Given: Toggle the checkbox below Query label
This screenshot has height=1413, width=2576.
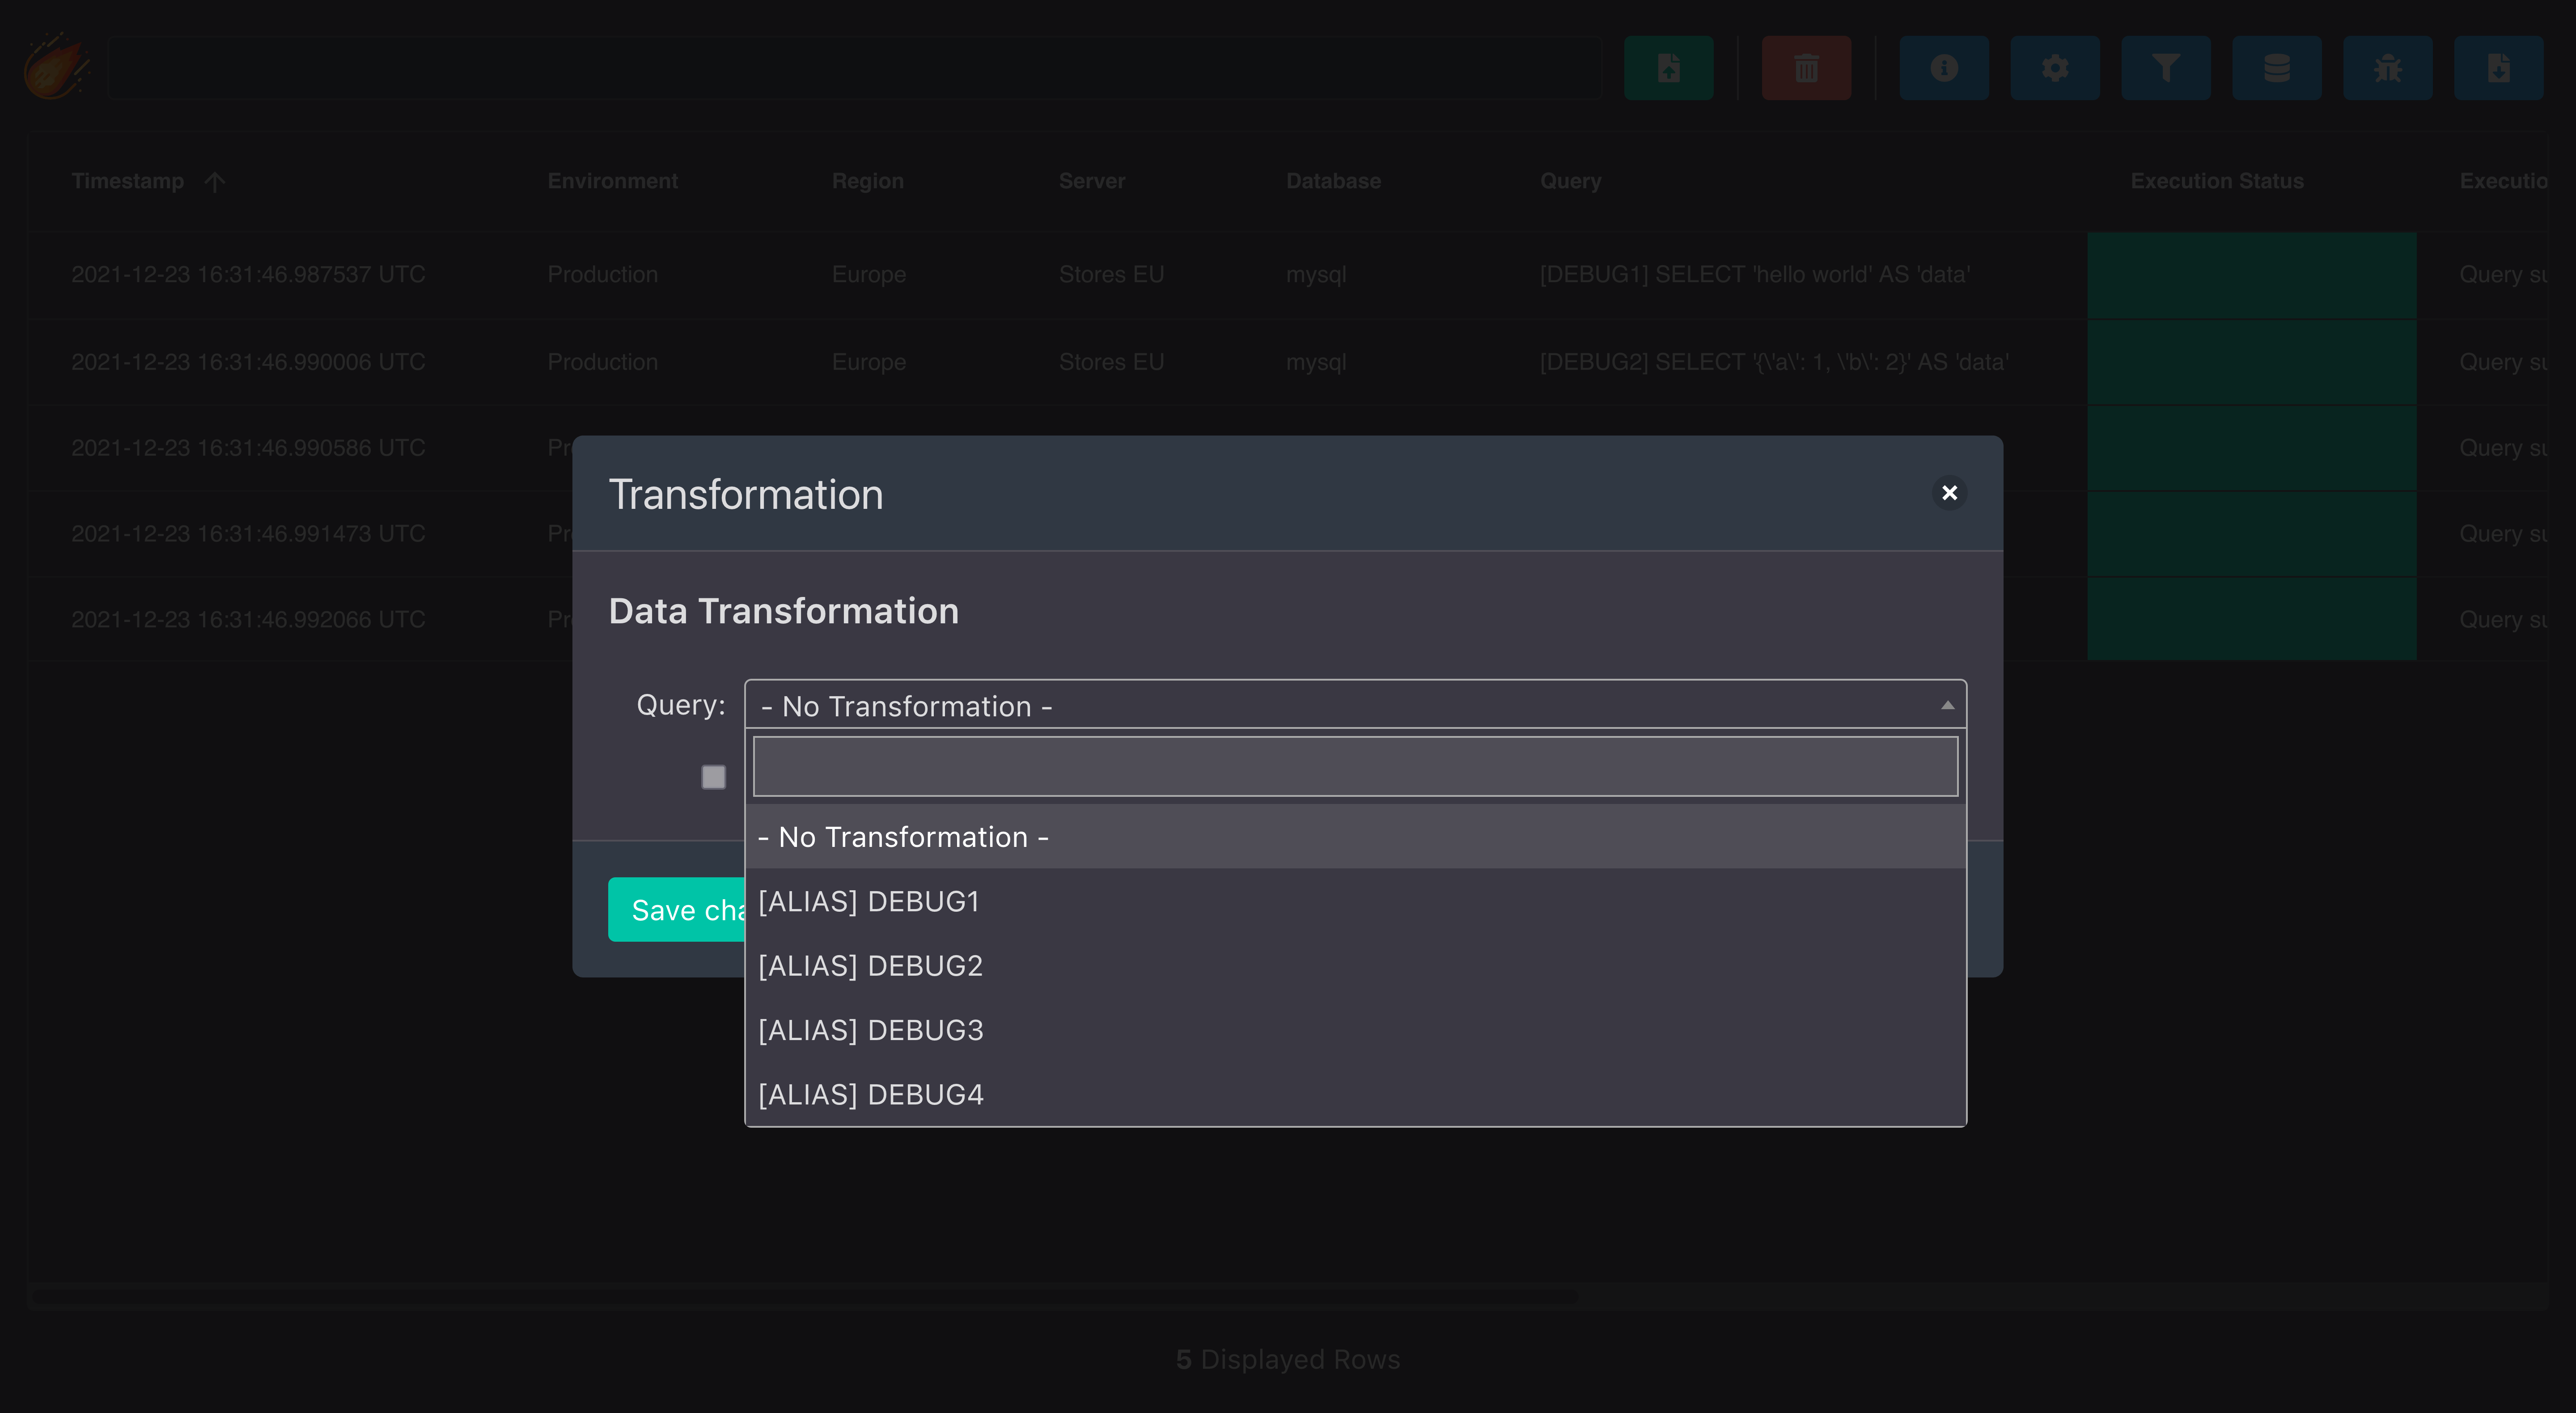Looking at the screenshot, I should 713,777.
